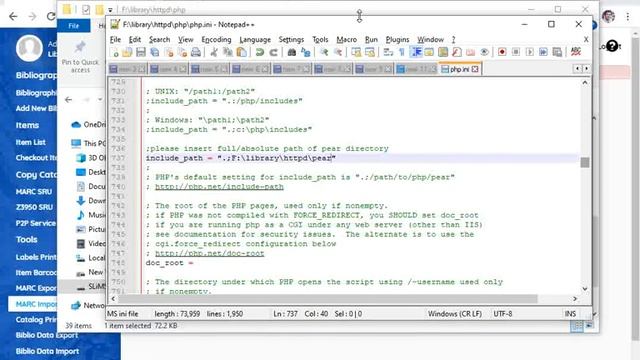Viewport: 640px width, 360px height.
Task: Click the editor vertical scroll-up arrow
Action: 585,82
